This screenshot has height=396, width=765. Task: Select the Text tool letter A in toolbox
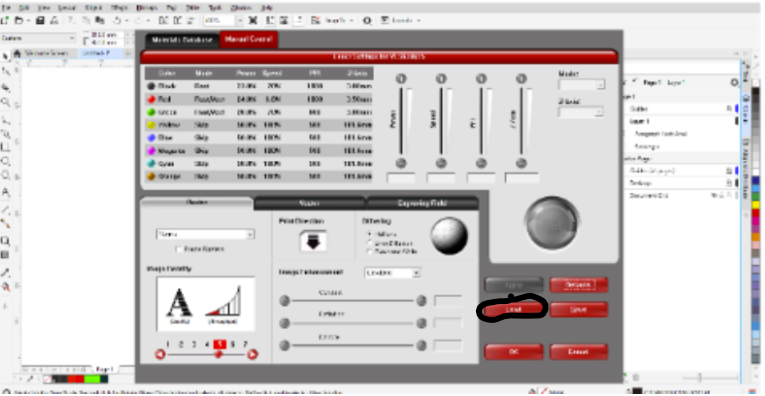pyautogui.click(x=6, y=192)
